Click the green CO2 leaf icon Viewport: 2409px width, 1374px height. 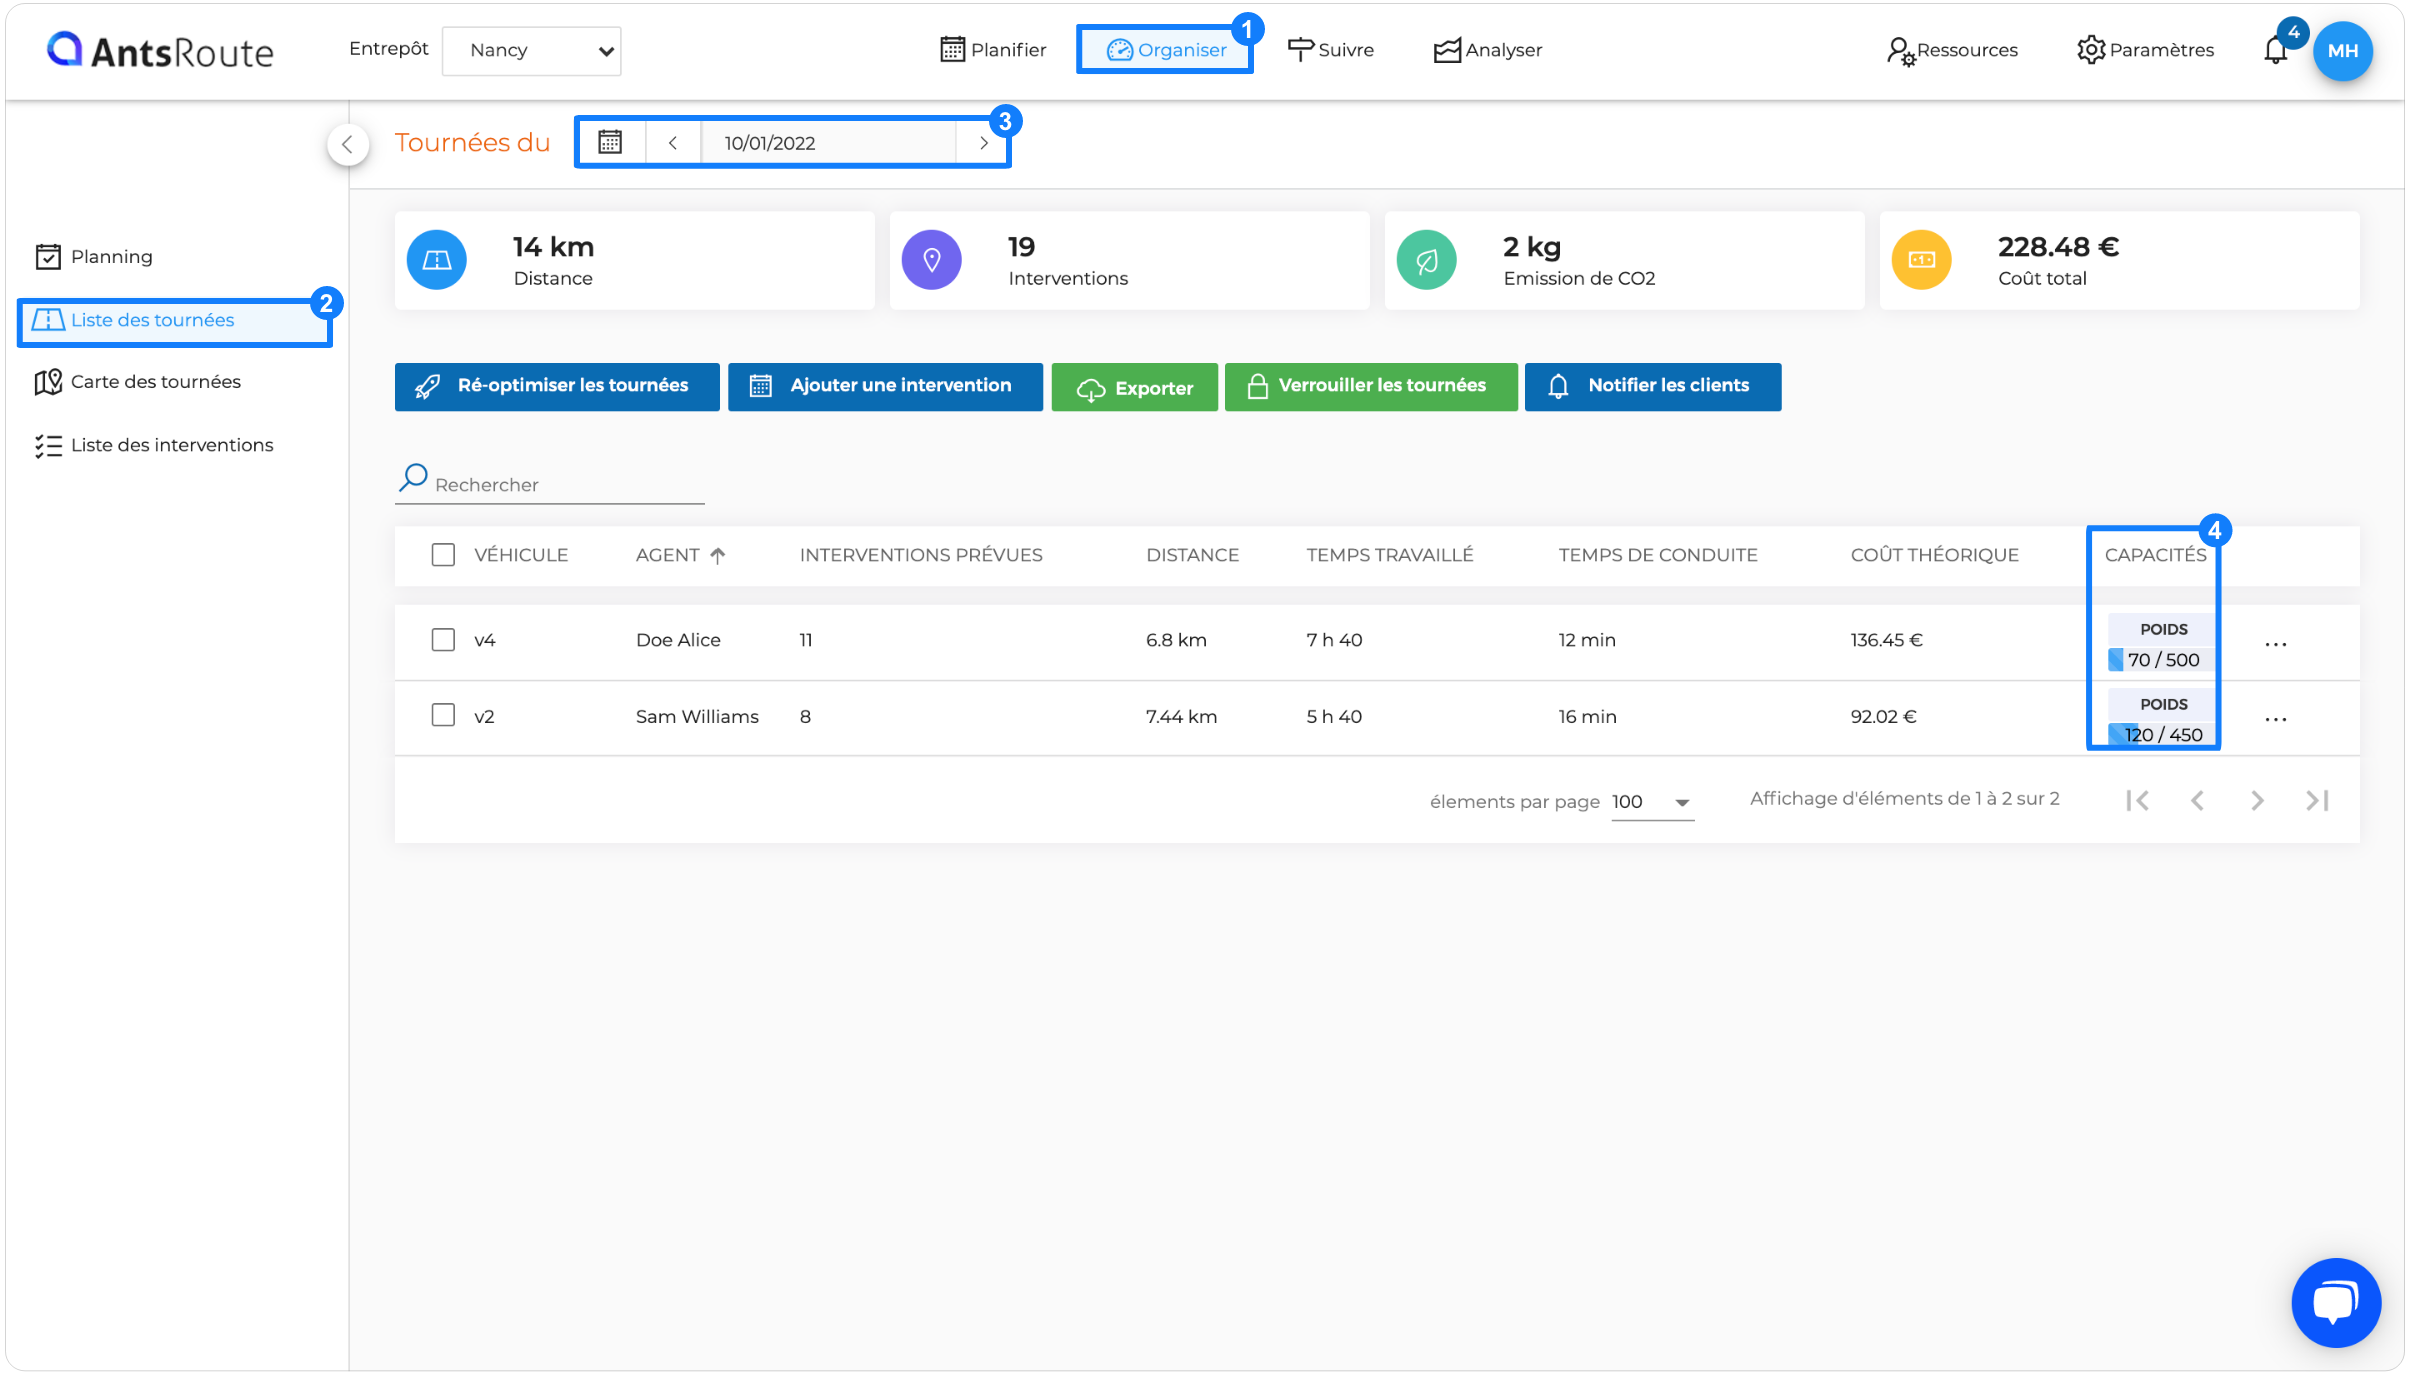[1427, 260]
